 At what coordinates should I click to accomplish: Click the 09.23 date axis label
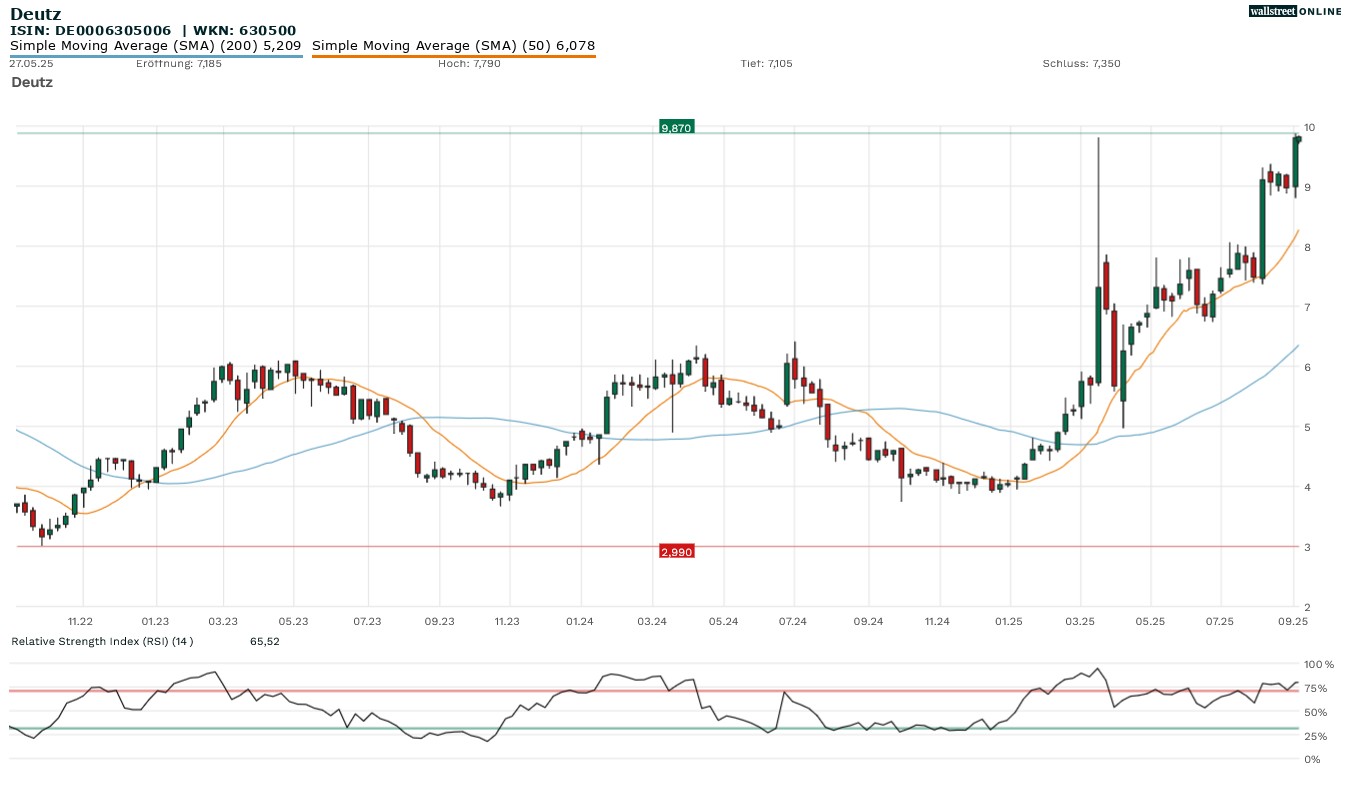click(440, 621)
